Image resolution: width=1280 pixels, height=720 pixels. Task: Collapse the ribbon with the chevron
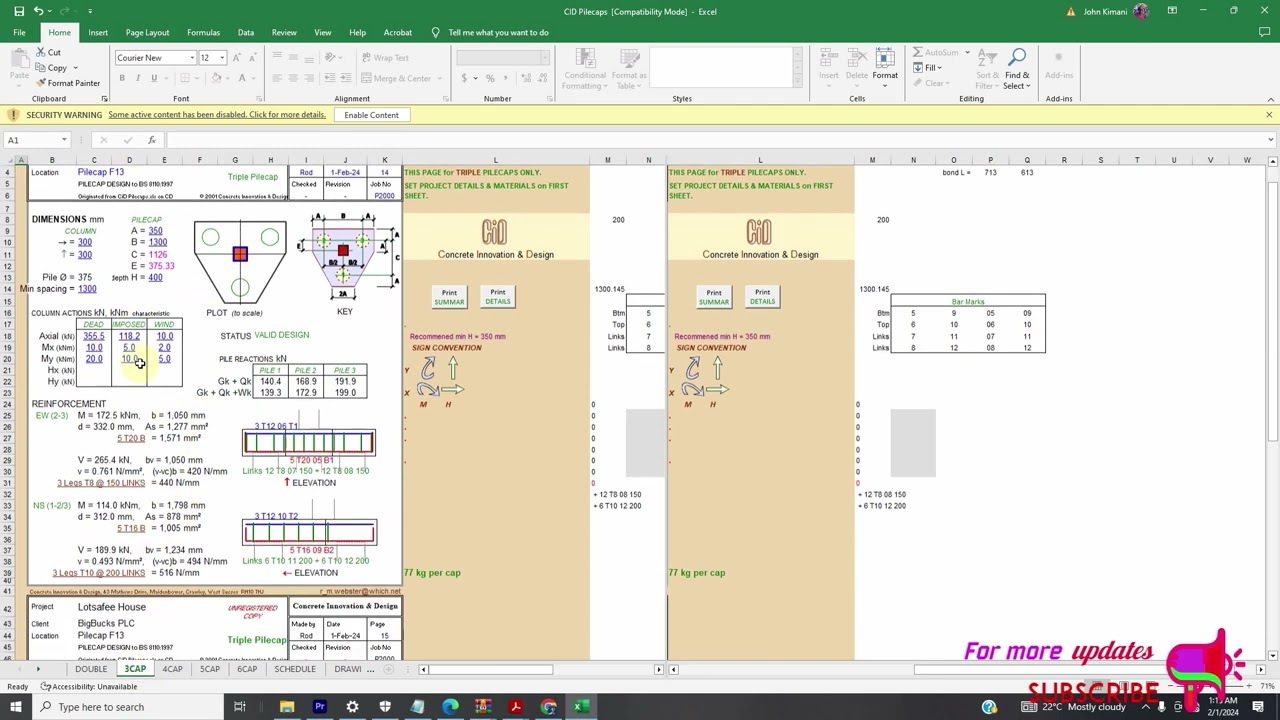[x=1270, y=99]
